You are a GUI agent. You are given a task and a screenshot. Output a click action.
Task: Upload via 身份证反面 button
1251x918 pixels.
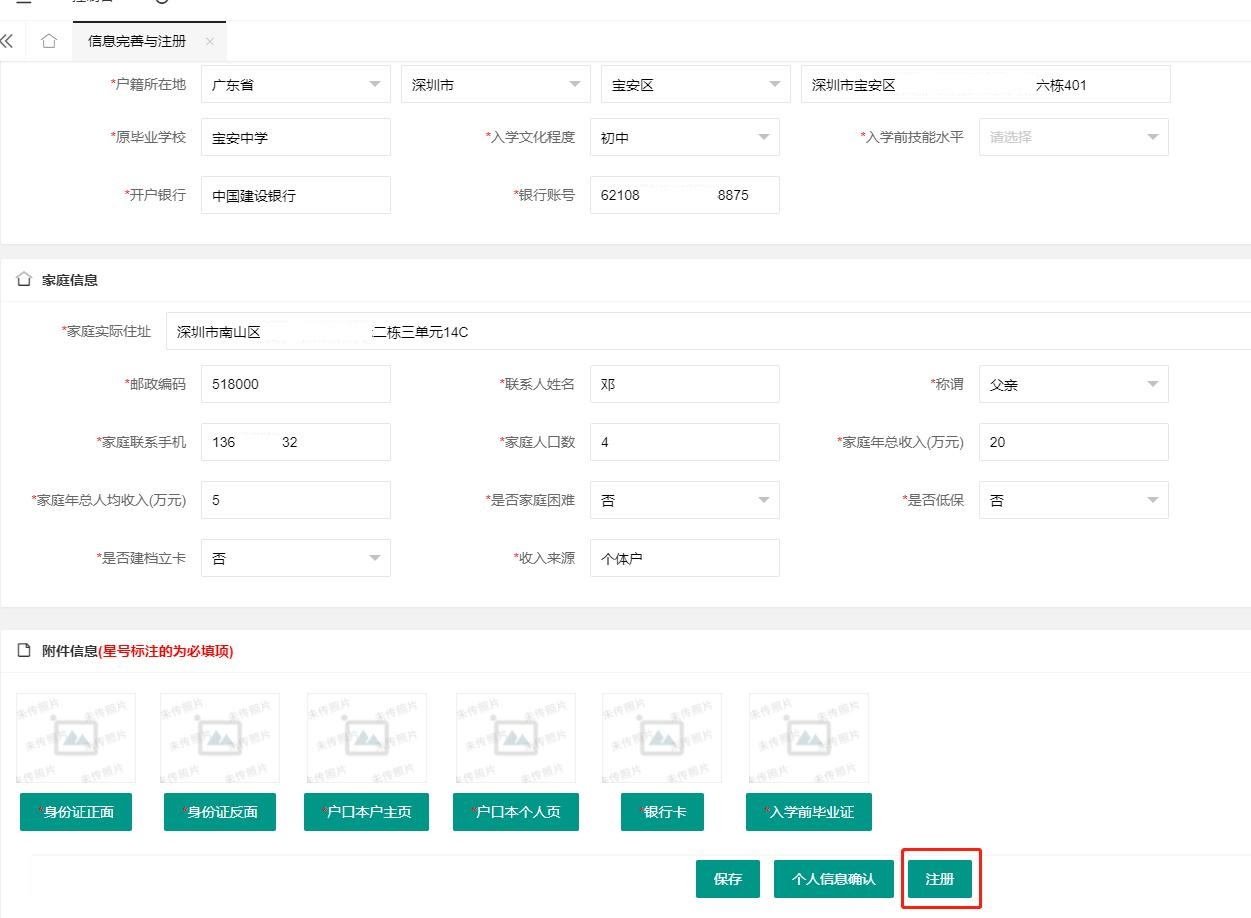coord(220,812)
